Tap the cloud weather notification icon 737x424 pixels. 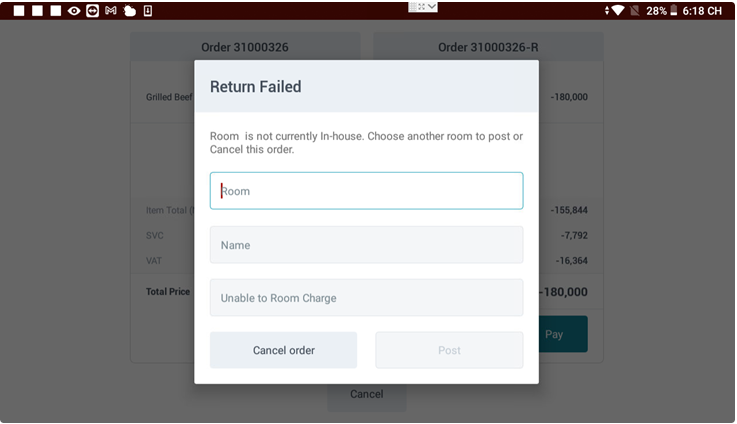[x=129, y=11]
